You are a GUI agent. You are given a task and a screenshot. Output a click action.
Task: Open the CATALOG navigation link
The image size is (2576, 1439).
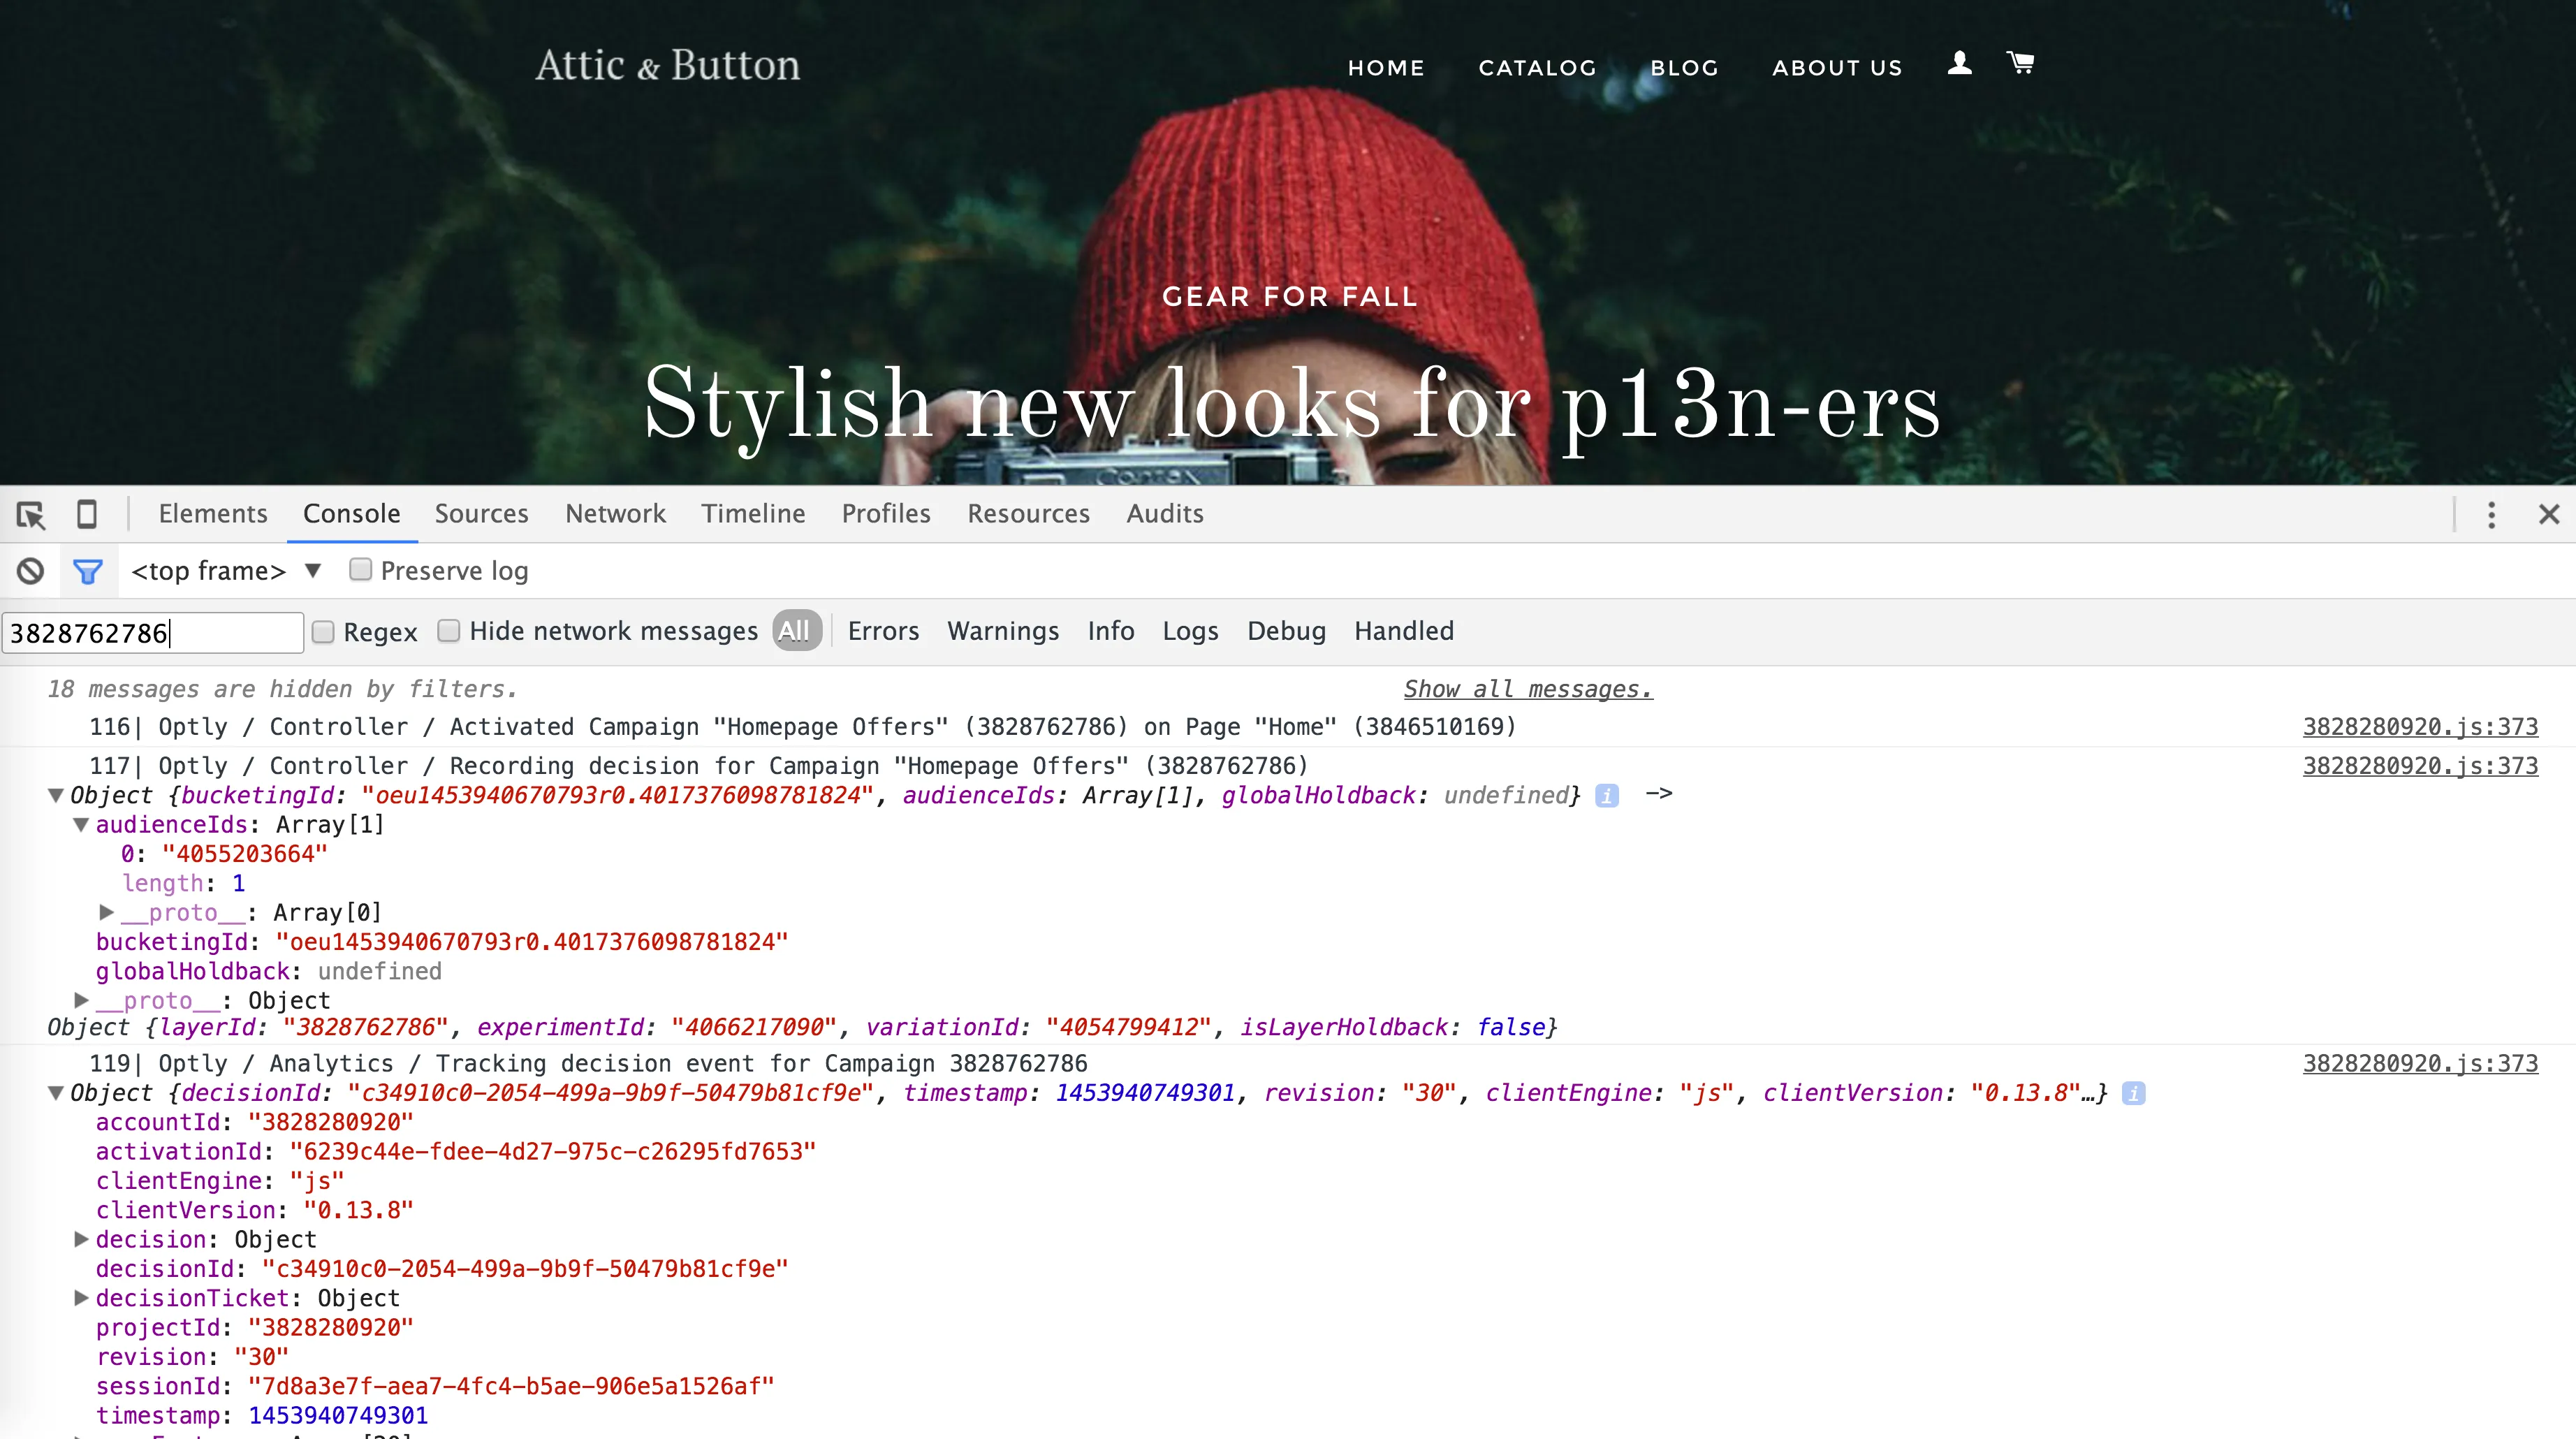tap(1537, 68)
